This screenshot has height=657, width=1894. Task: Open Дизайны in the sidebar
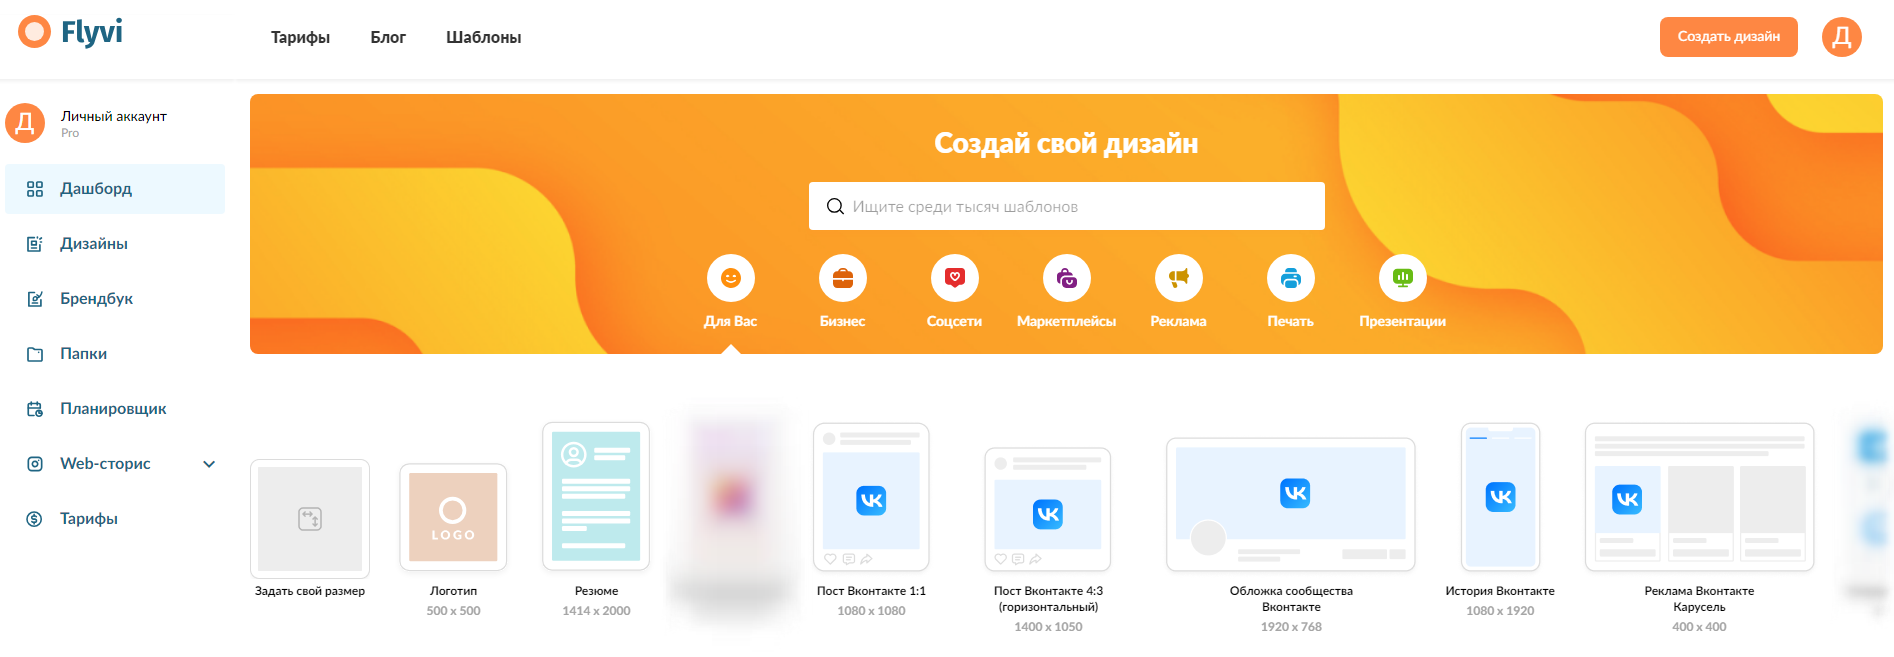(115, 244)
